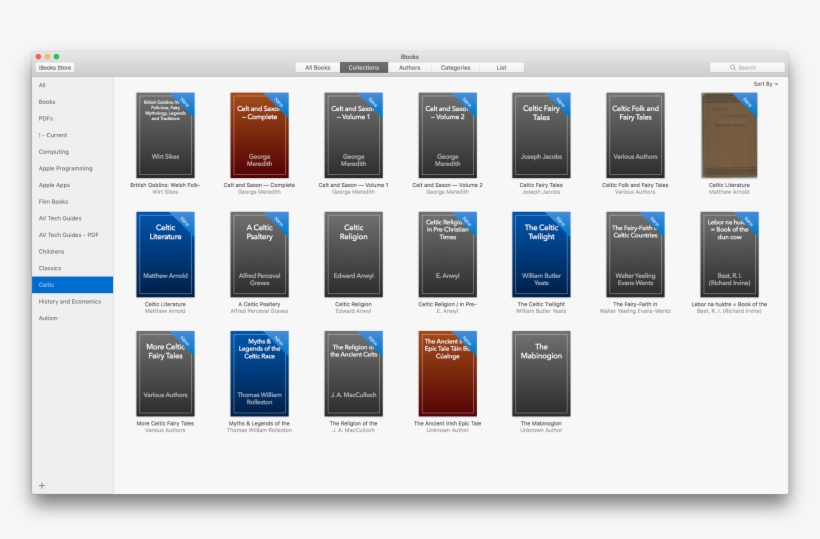This screenshot has height=539, width=820.
Task: Click 'William Butler Yeats' author caption
Action: coord(541,311)
